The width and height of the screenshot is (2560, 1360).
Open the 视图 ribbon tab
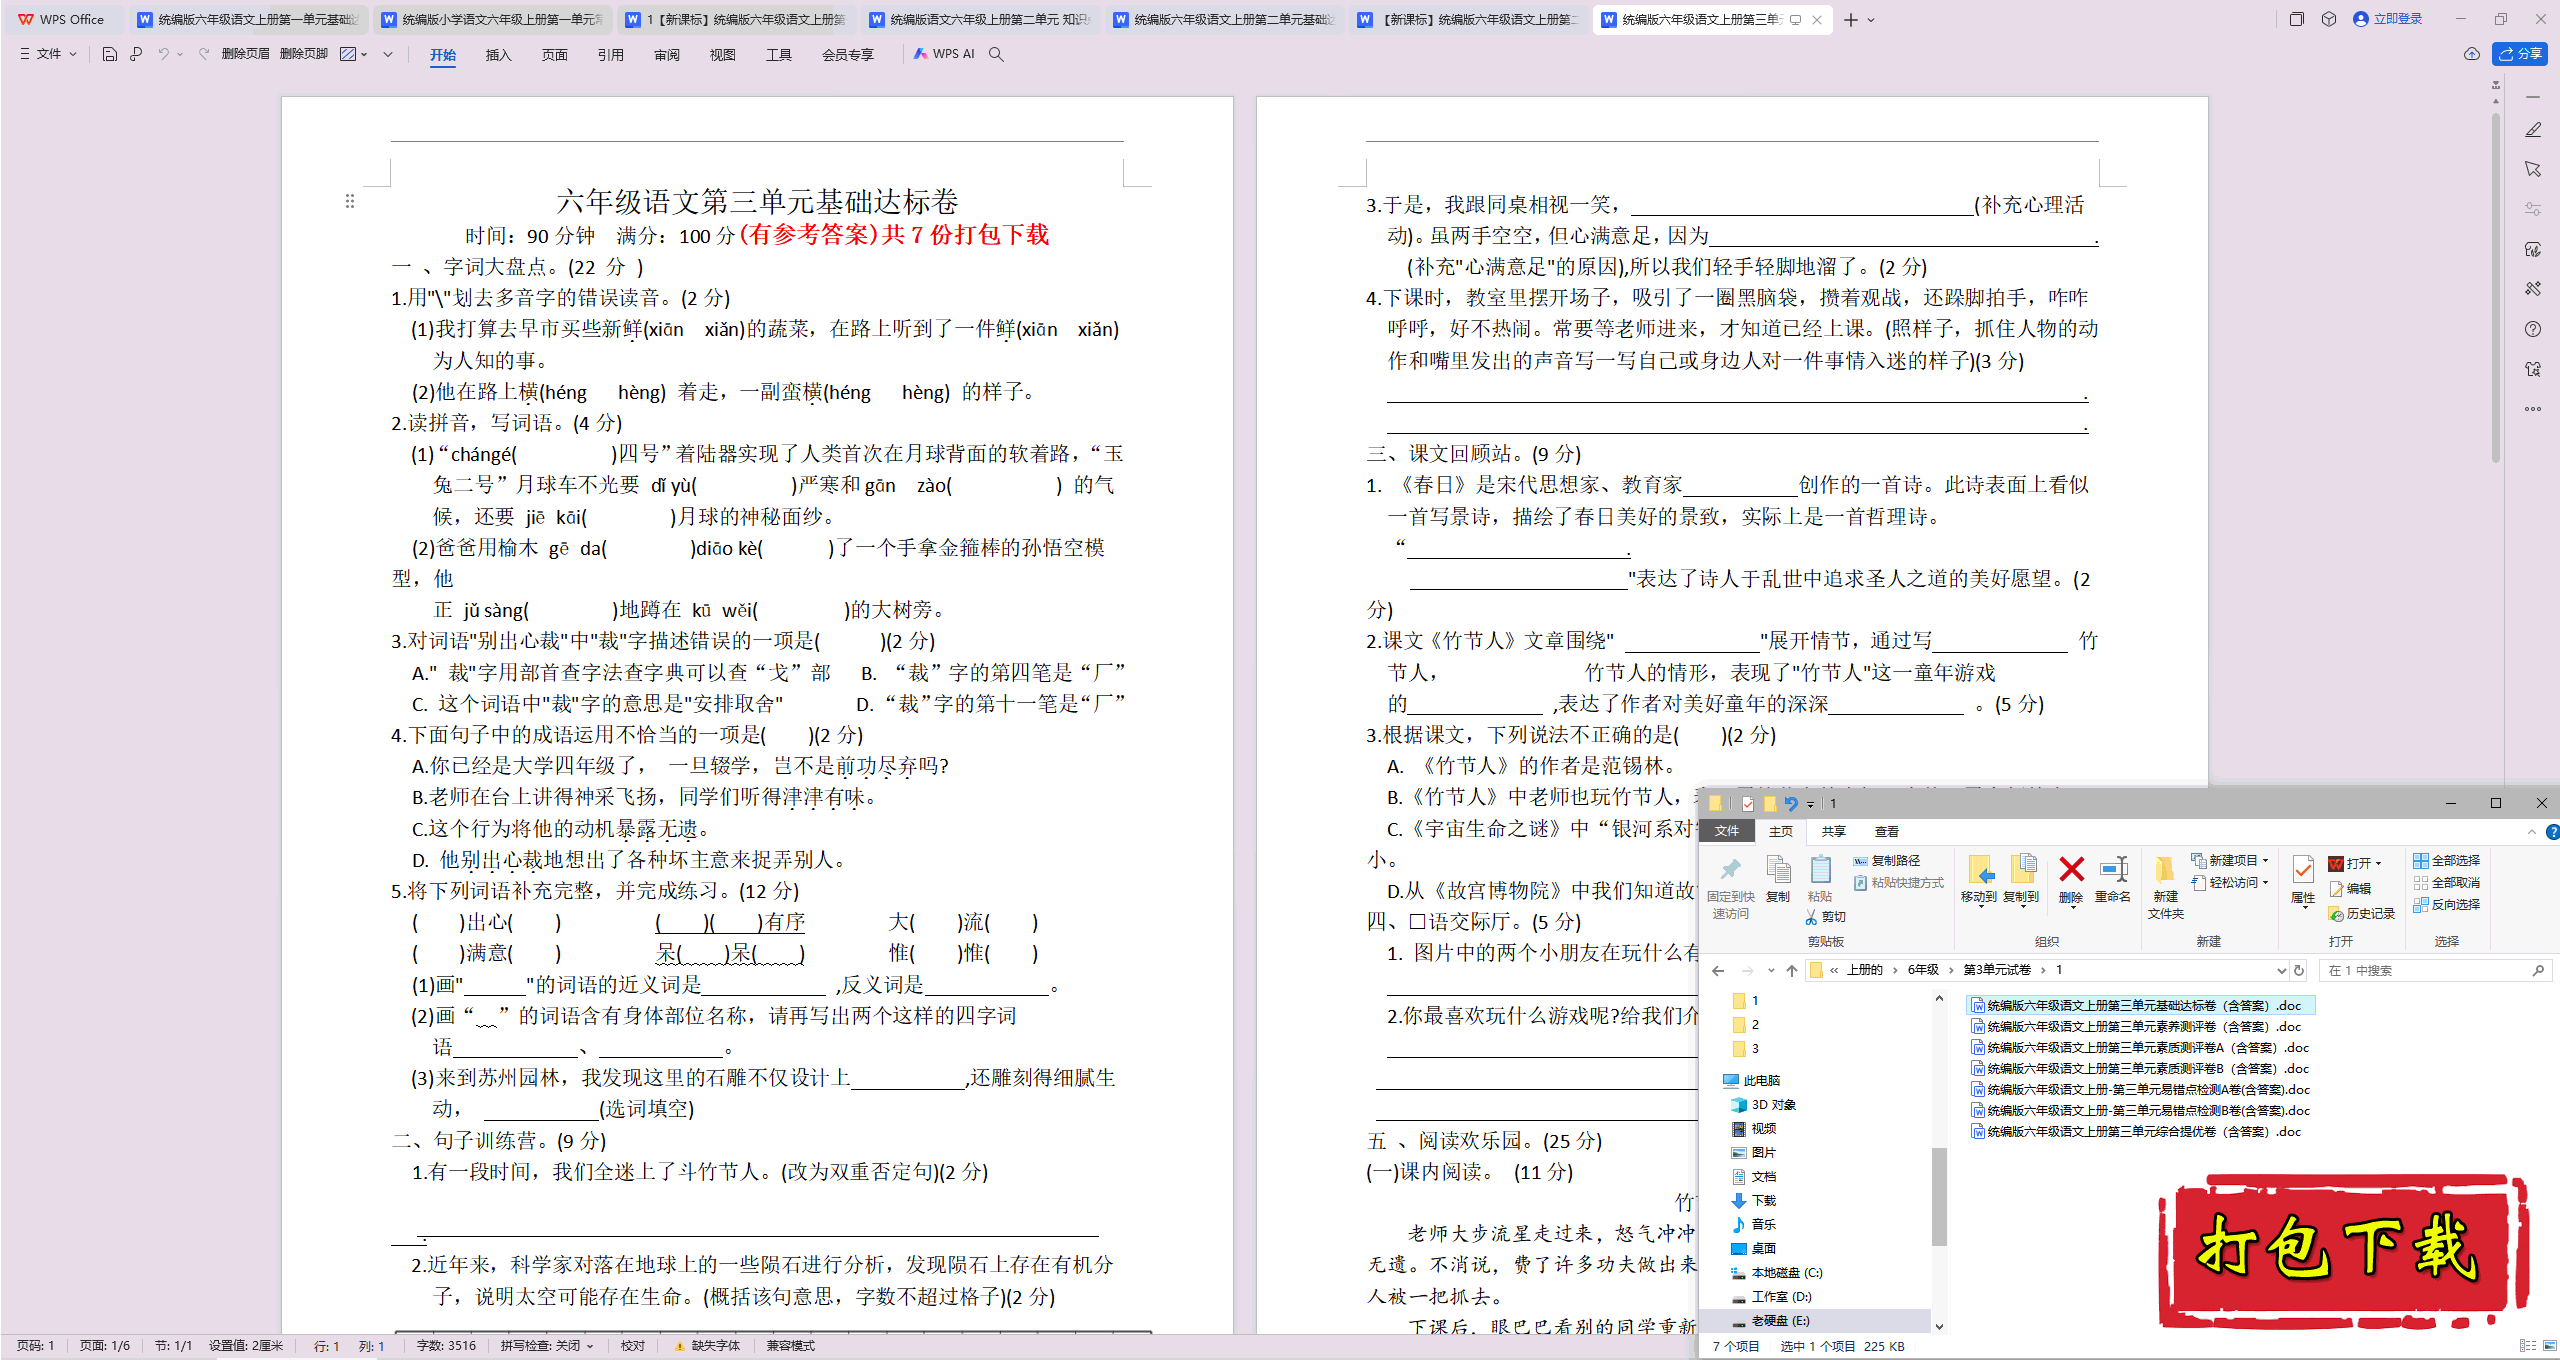coord(722,55)
